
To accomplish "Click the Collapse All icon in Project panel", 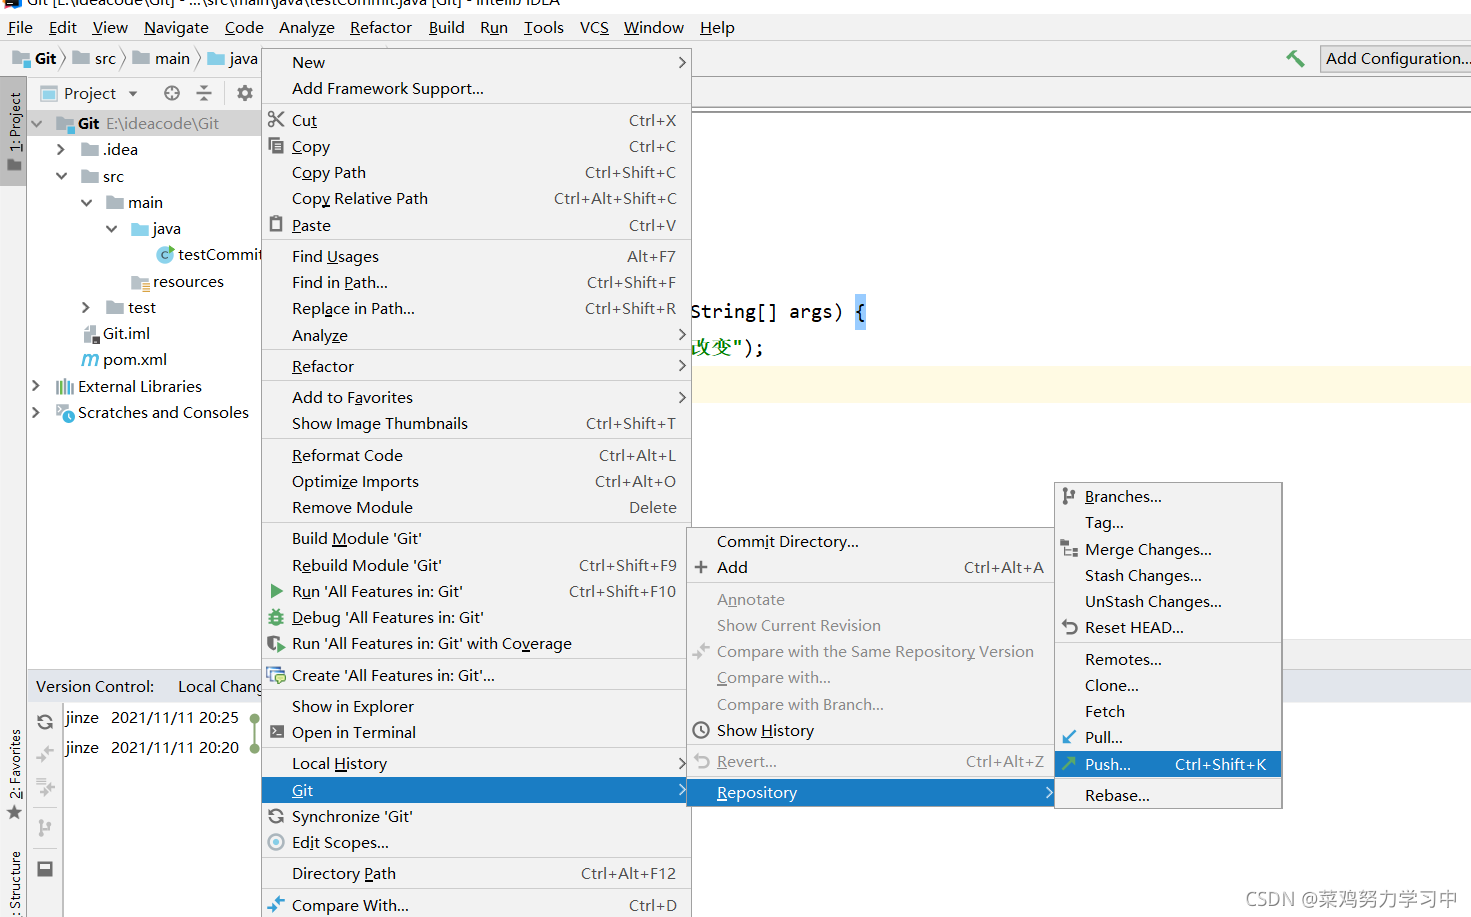I will (x=204, y=93).
